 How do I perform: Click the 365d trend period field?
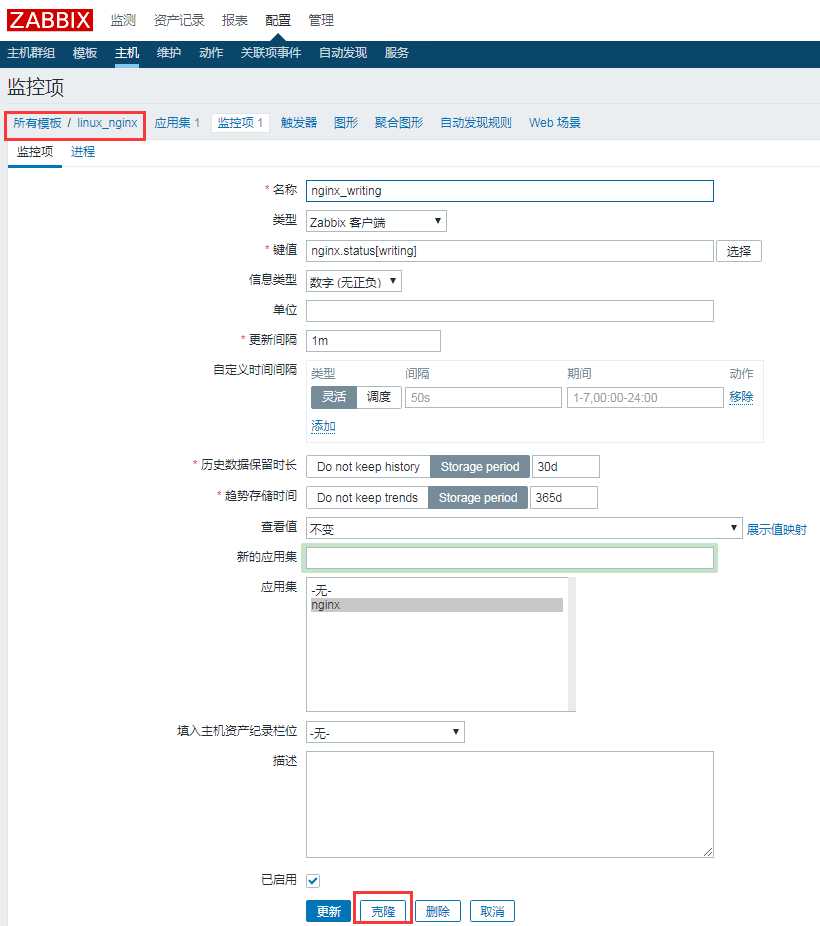click(564, 498)
